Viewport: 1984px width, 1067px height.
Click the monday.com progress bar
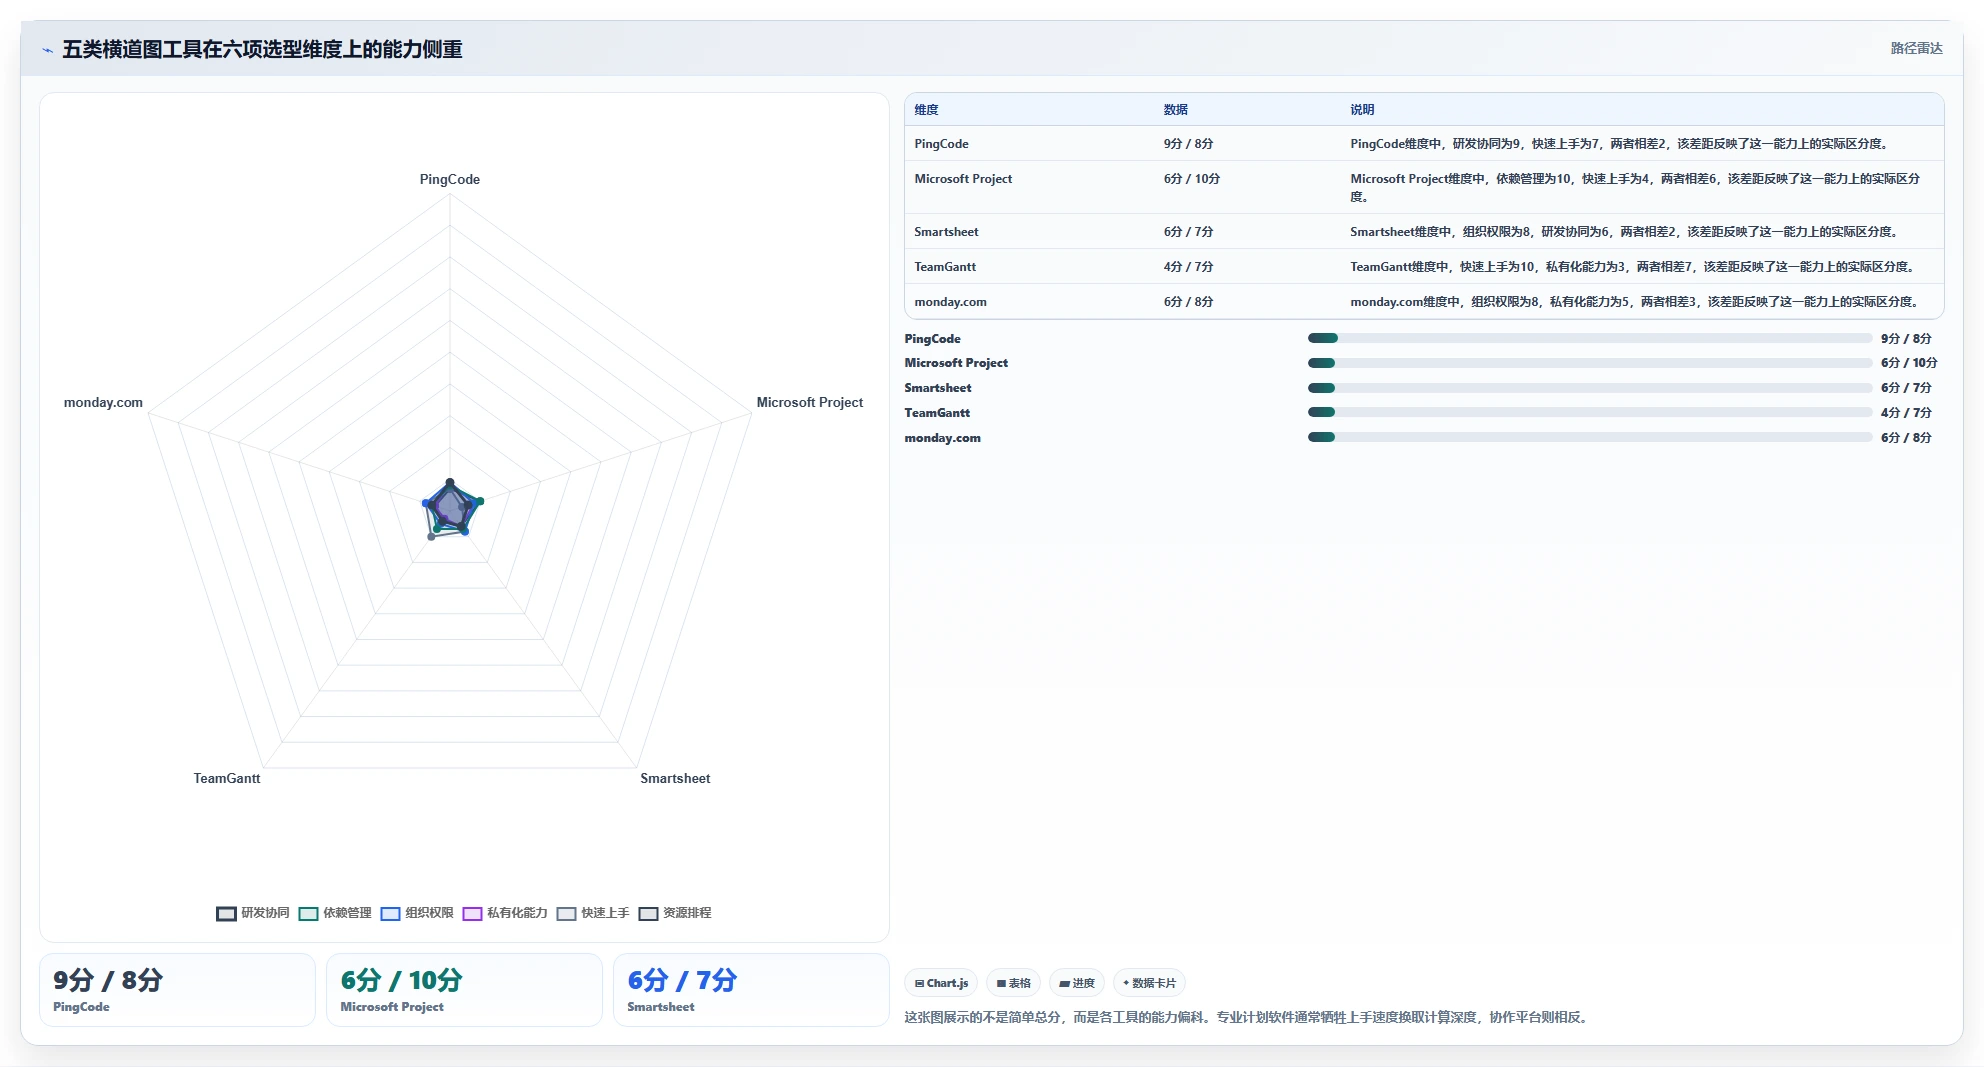[x=1590, y=437]
